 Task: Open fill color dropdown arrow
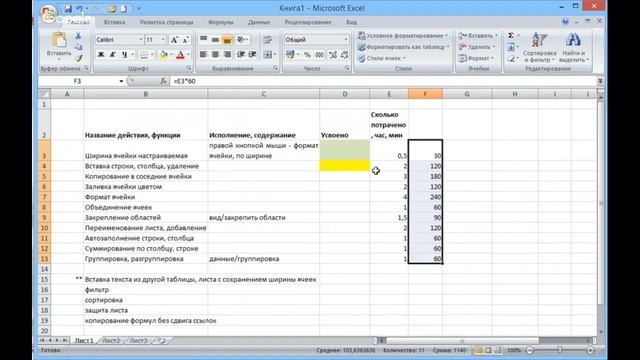tap(171, 54)
